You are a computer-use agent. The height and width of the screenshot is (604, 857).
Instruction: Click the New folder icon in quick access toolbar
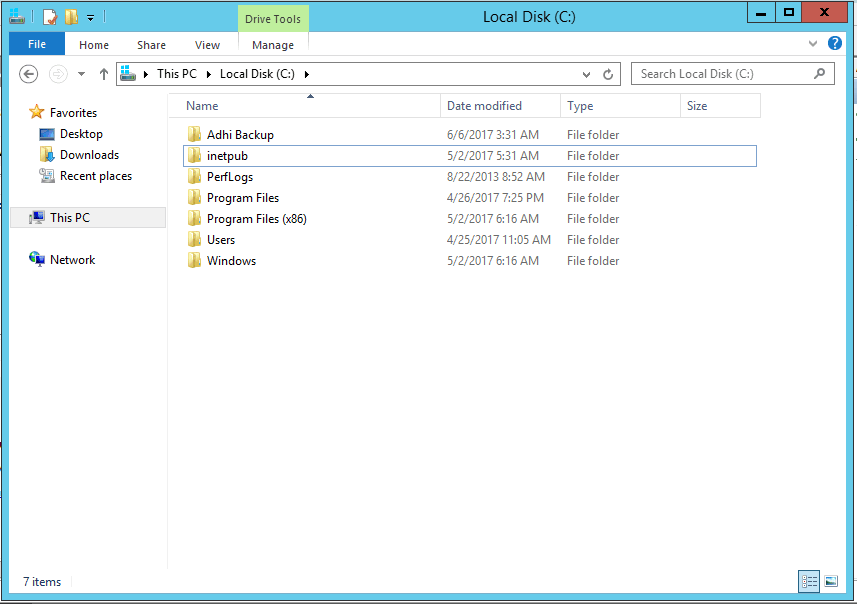71,17
